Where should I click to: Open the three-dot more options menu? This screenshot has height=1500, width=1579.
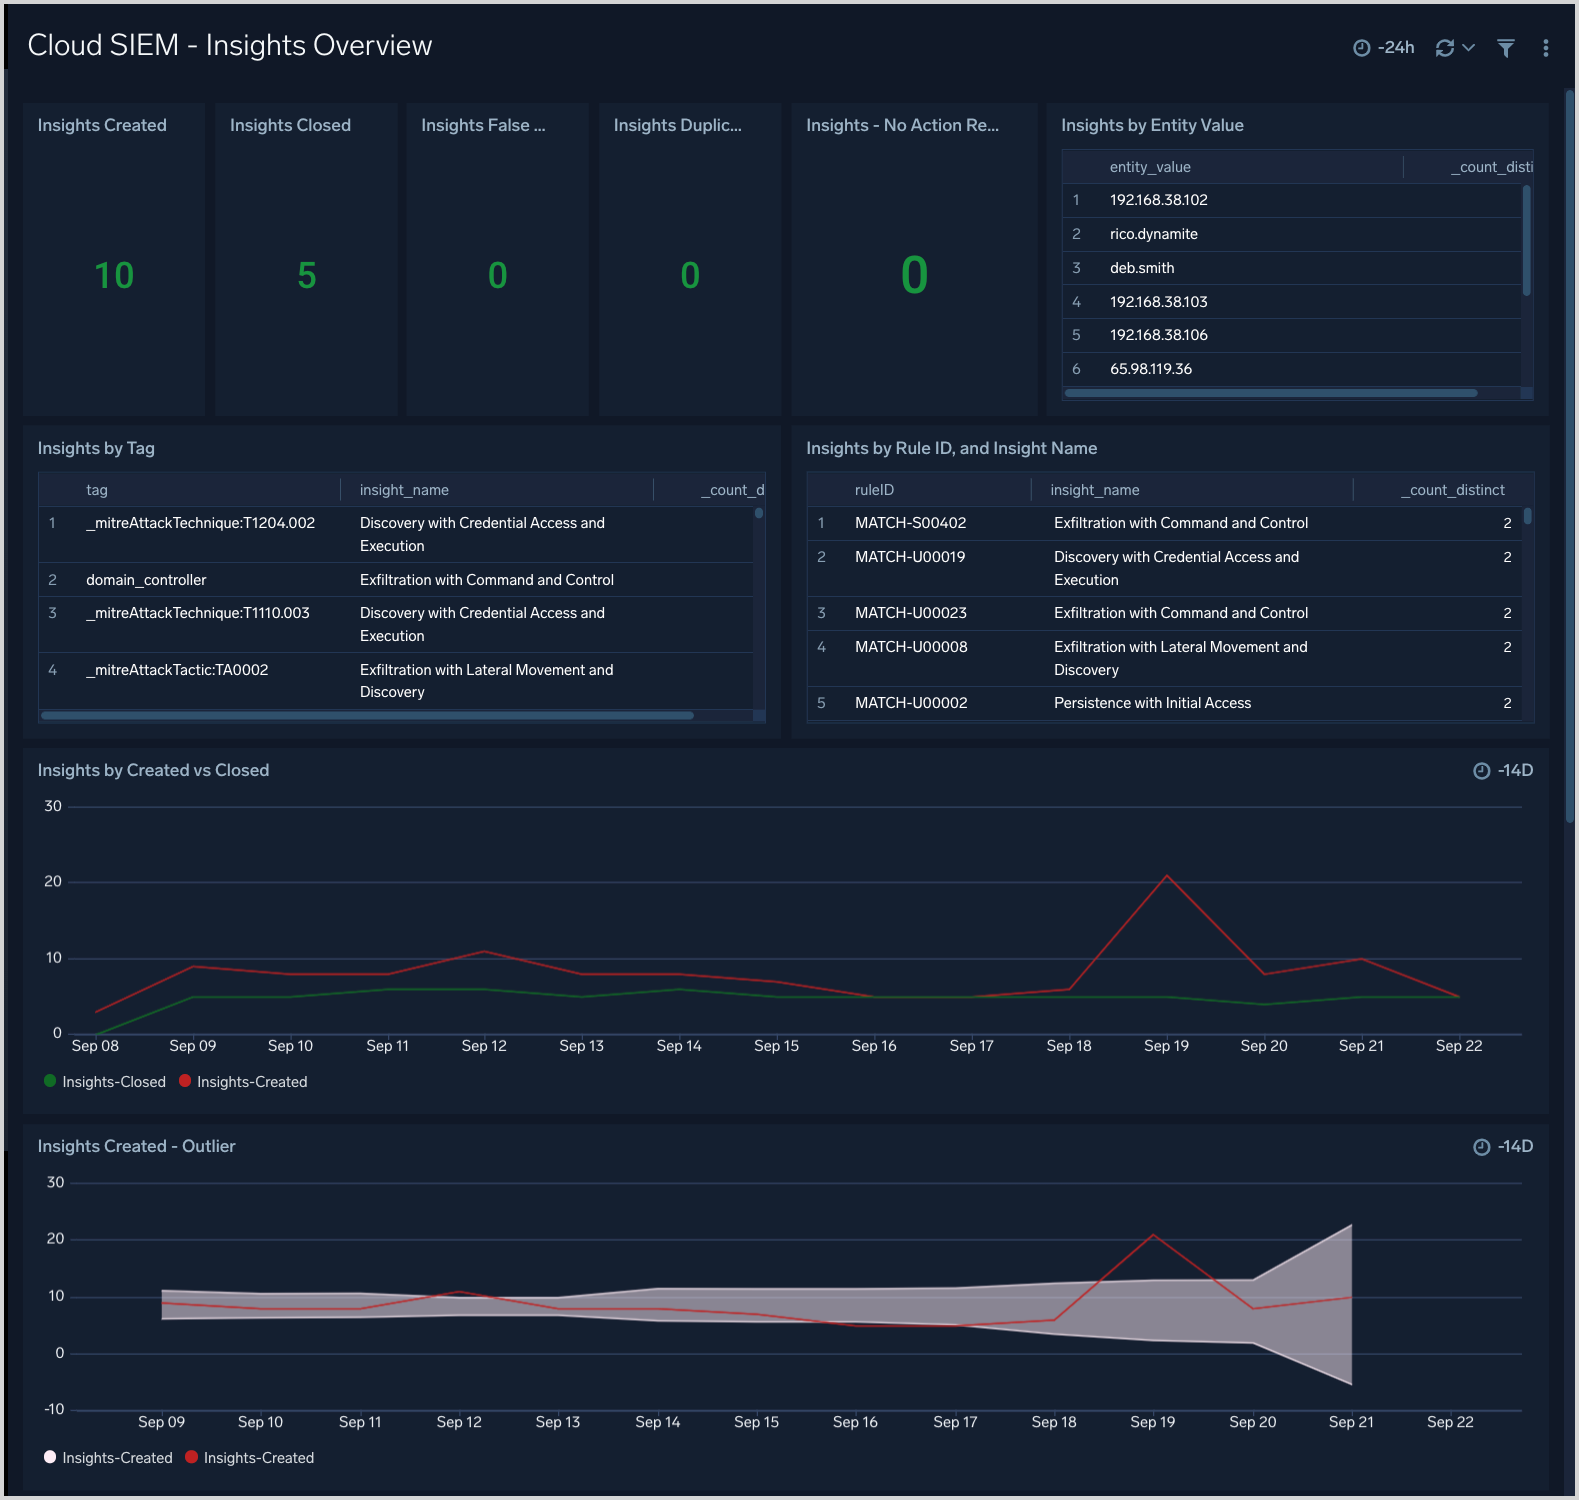1545,48
